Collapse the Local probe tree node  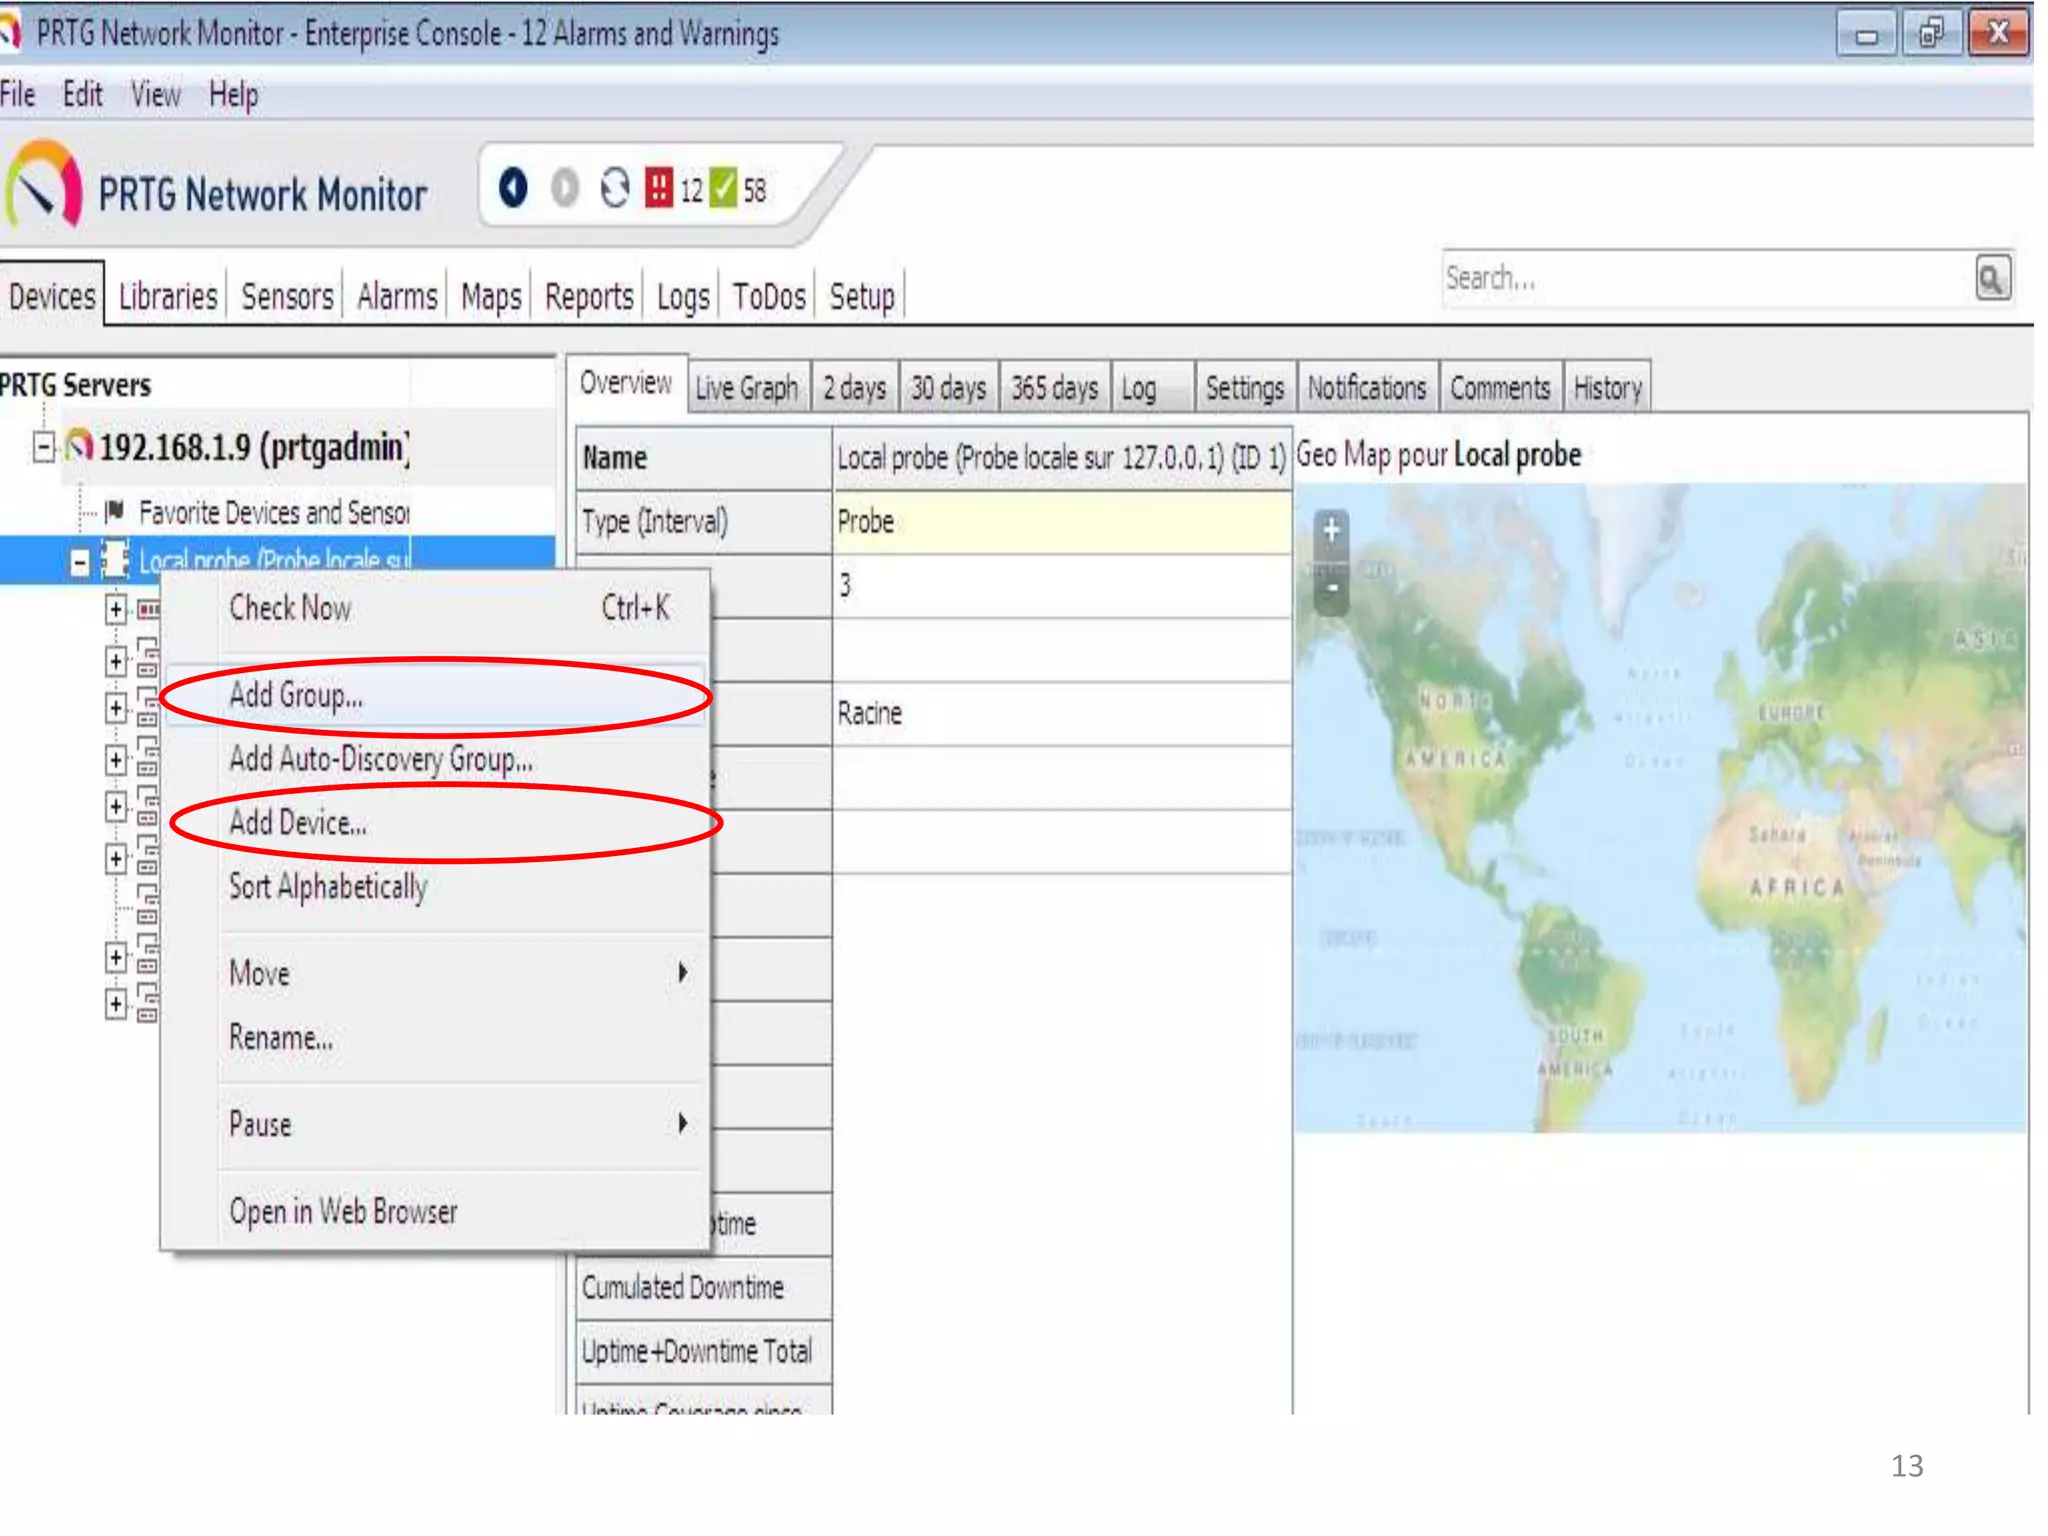[80, 562]
